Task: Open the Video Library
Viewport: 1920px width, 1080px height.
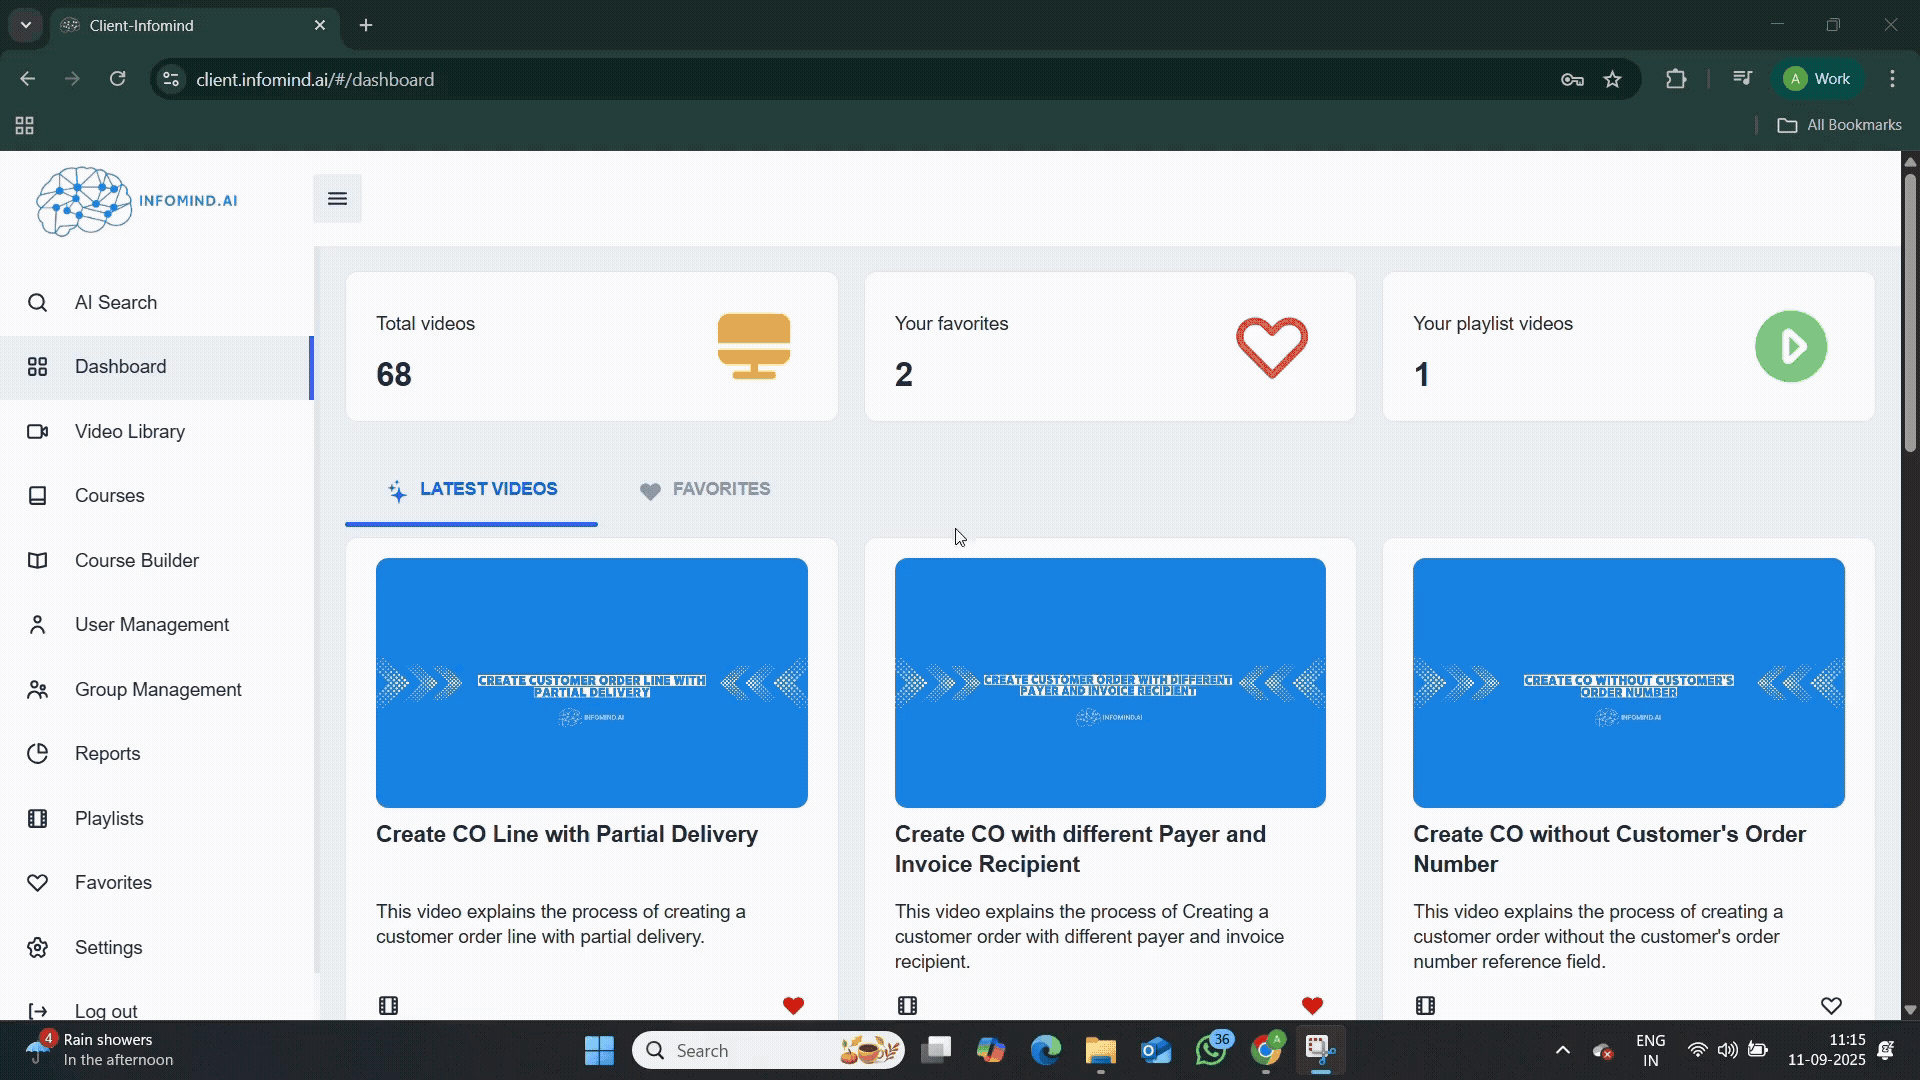Action: (129, 431)
